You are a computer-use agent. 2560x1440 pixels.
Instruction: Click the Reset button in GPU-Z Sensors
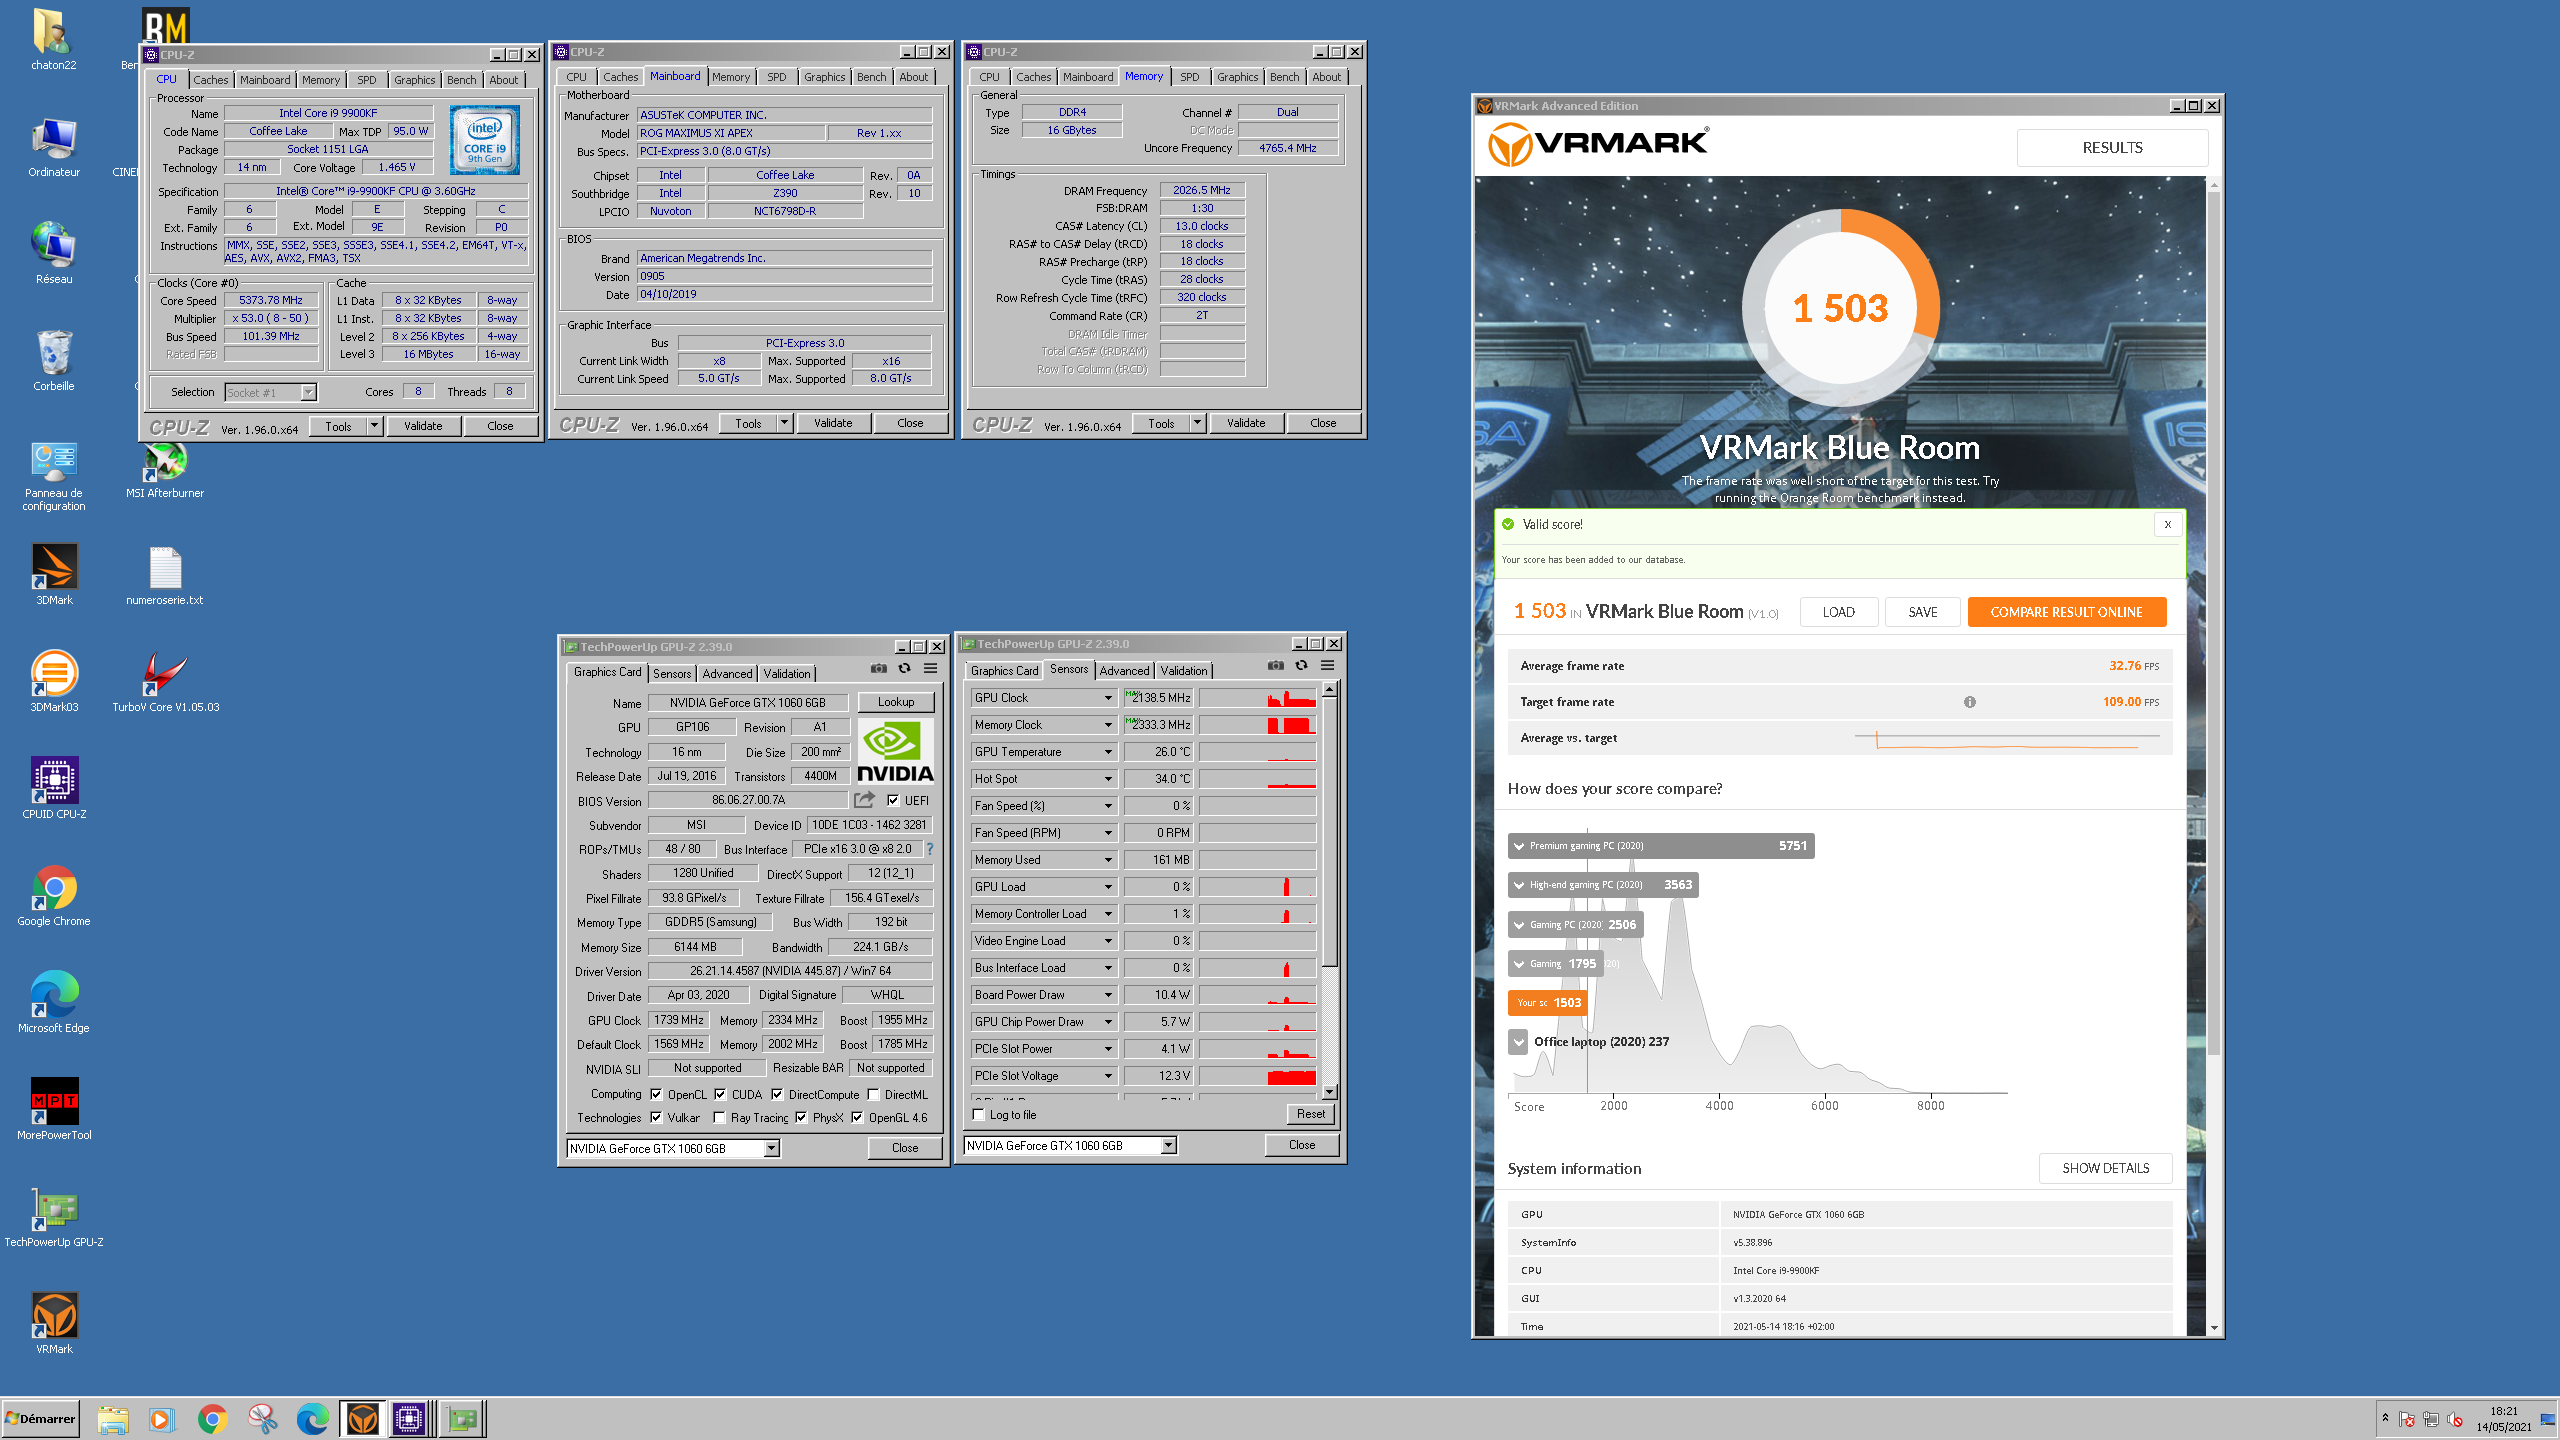[1310, 1114]
